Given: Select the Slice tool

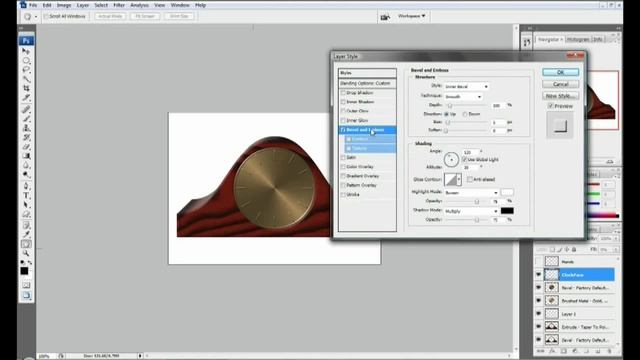Looking at the screenshot, I should click(x=26, y=98).
